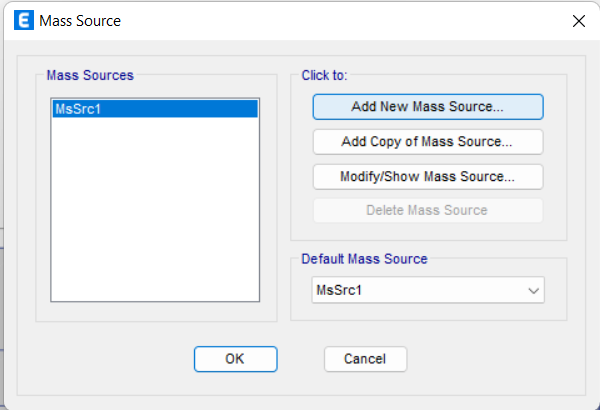Click the greyed Delete Mass Source button
The width and height of the screenshot is (600, 410).
coord(428,210)
